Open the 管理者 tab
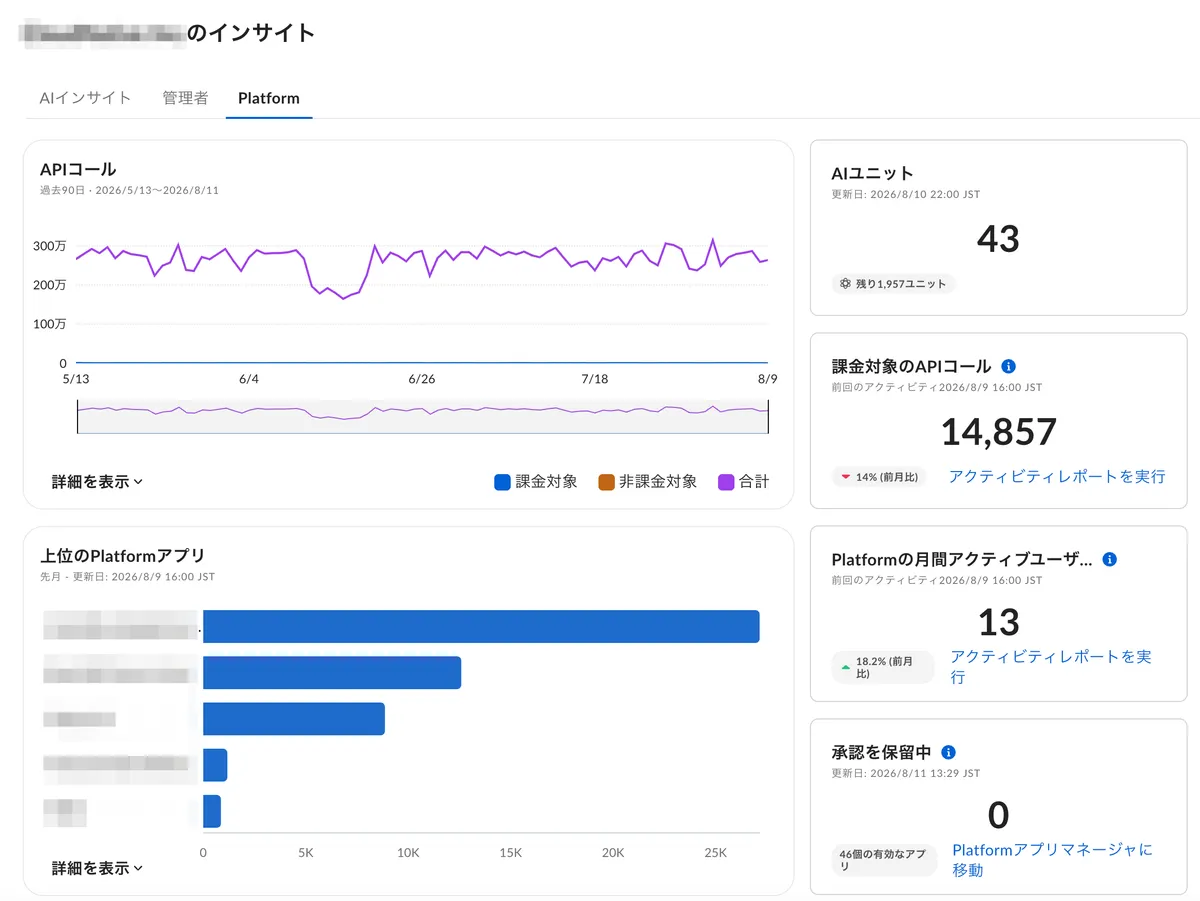 tap(185, 98)
